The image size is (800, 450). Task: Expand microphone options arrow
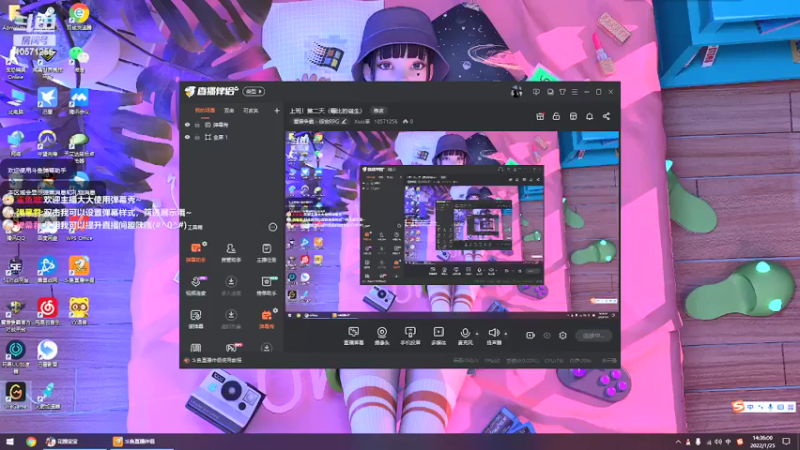(477, 334)
